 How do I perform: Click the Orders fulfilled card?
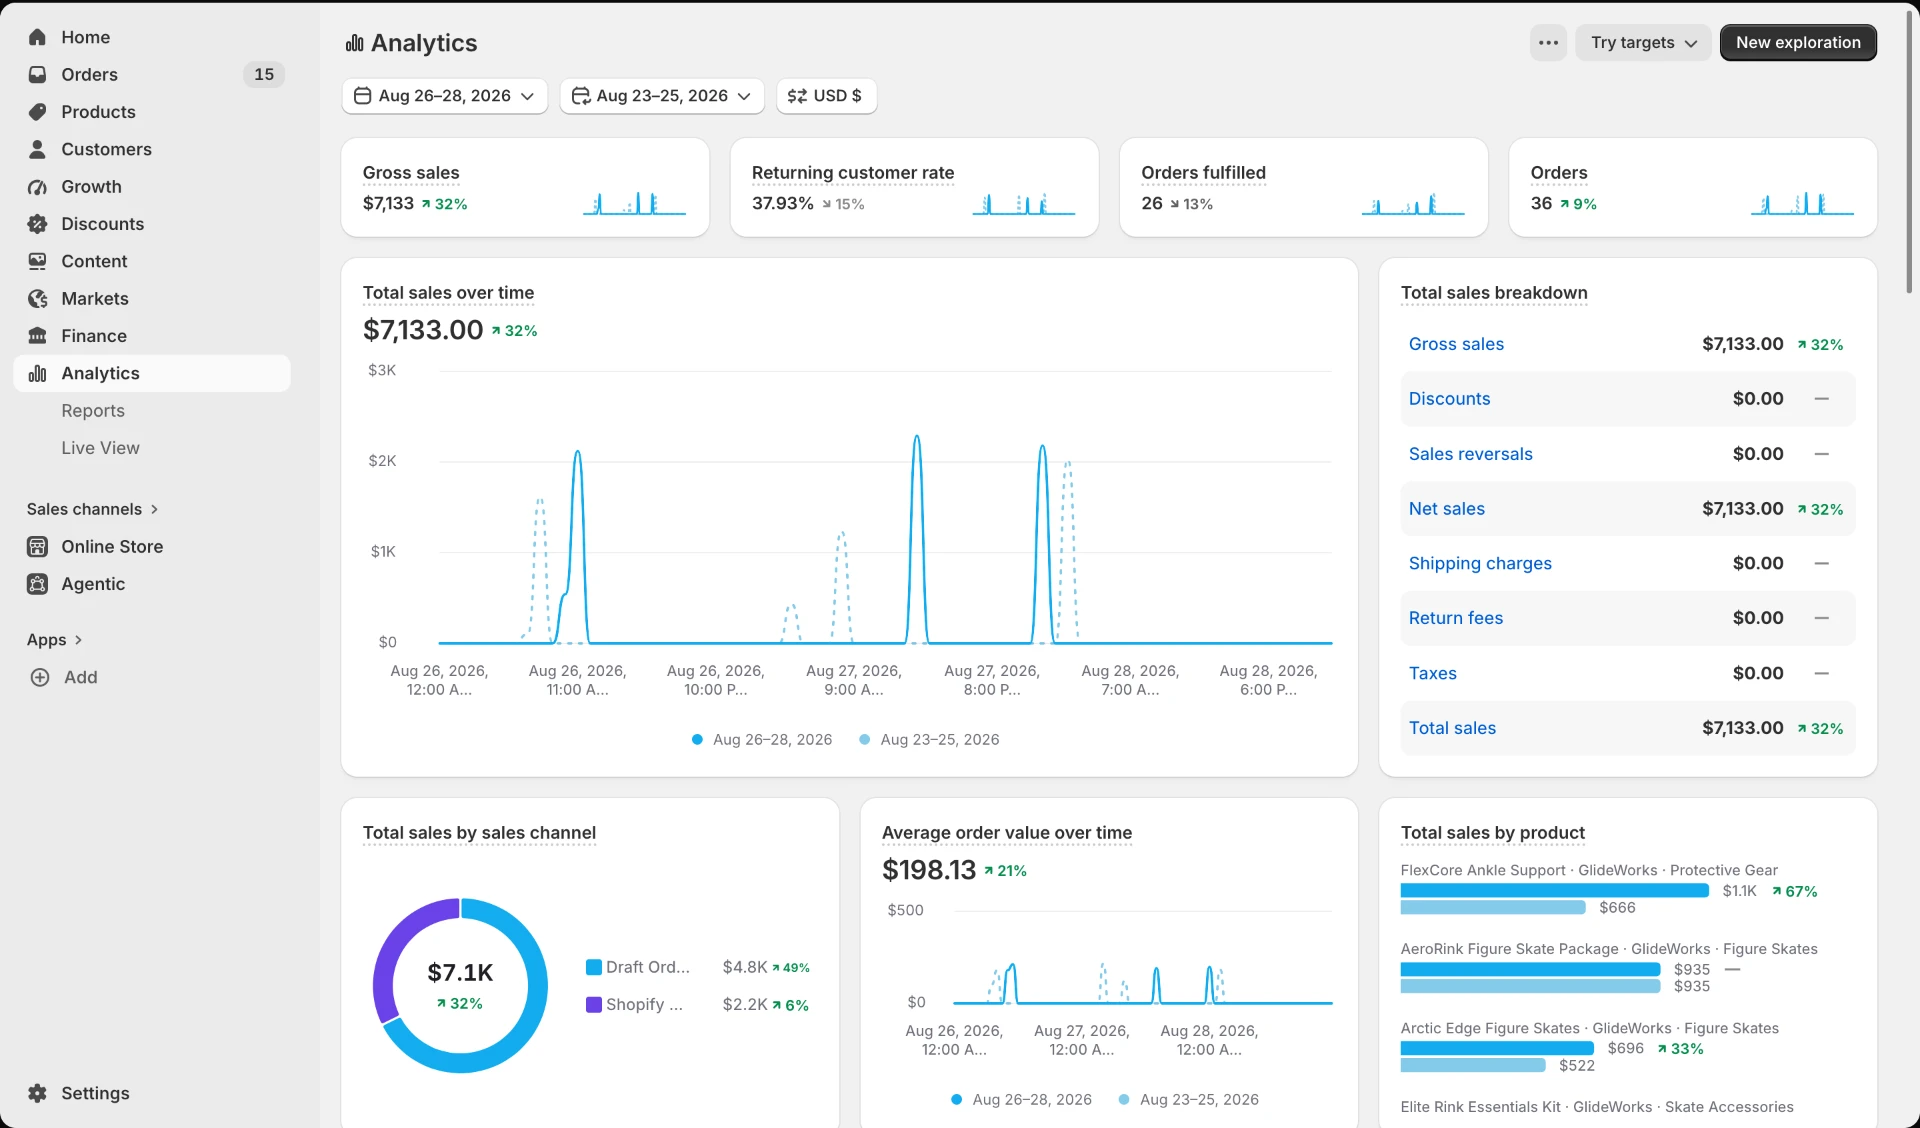[x=1303, y=188]
